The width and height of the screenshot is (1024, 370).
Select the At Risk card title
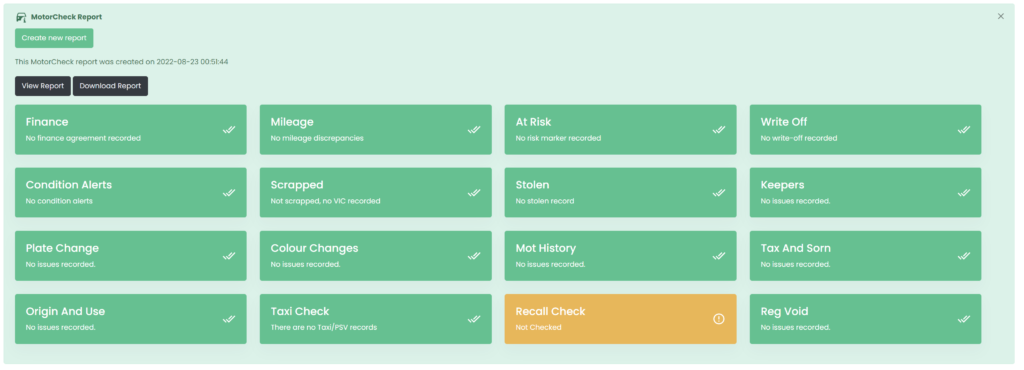(x=534, y=122)
